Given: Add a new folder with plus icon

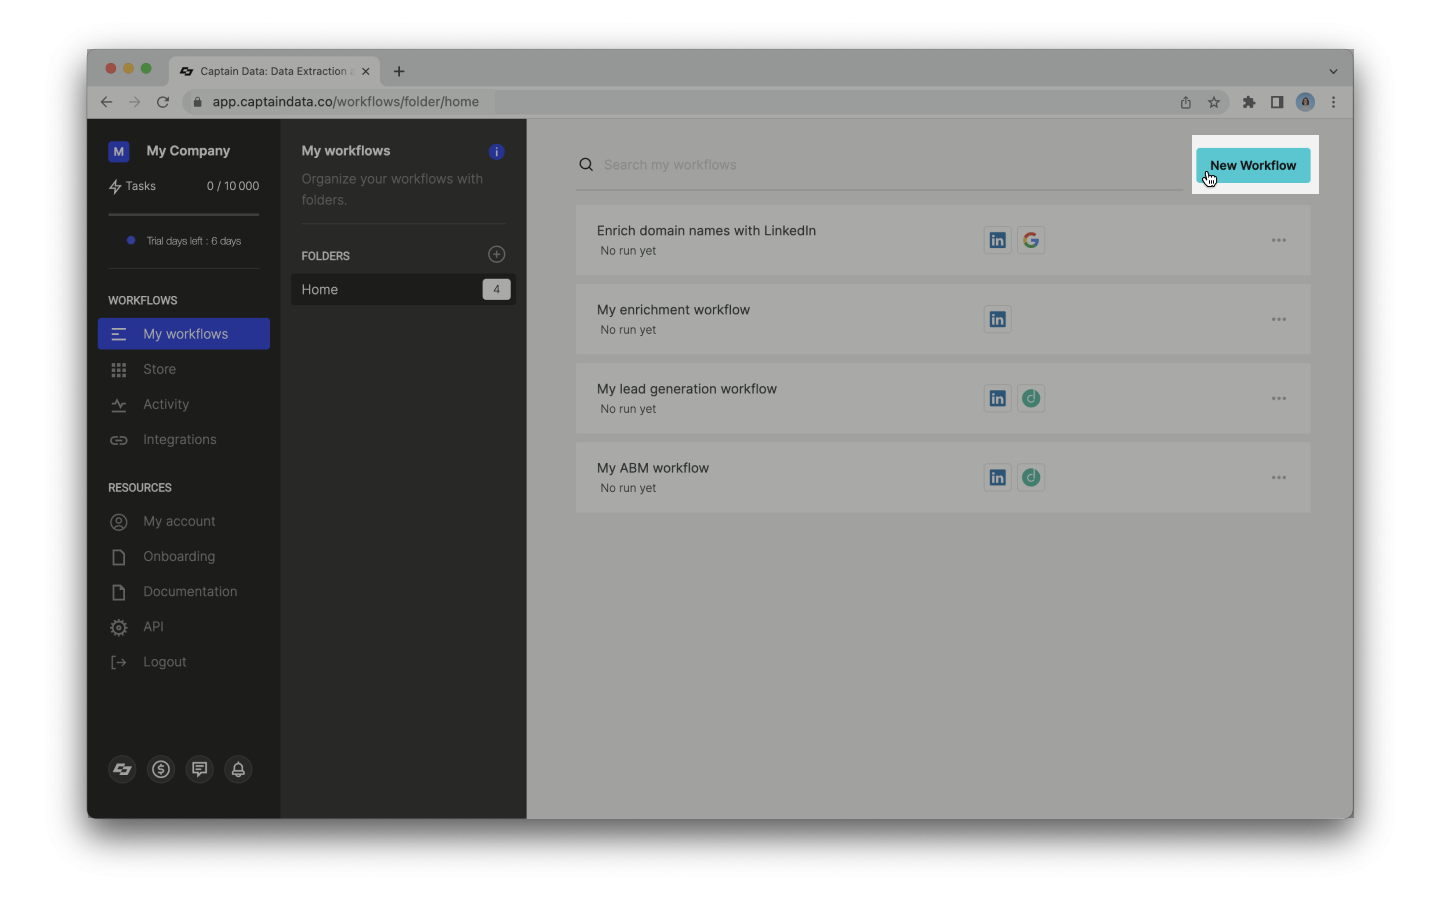Looking at the screenshot, I should point(496,255).
